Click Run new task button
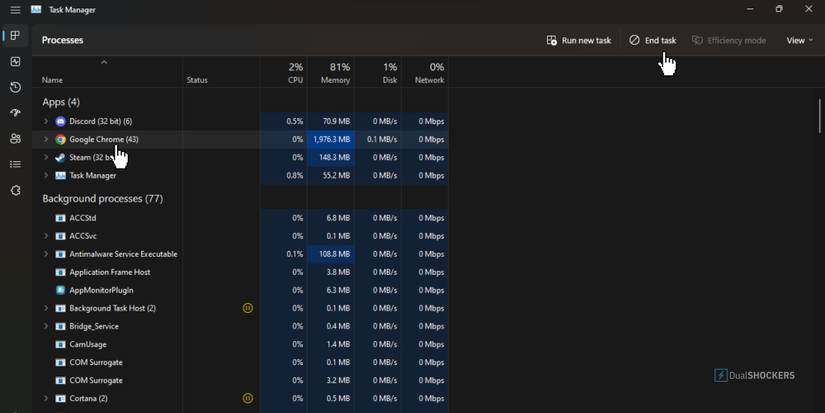This screenshot has height=413, width=825. (579, 41)
